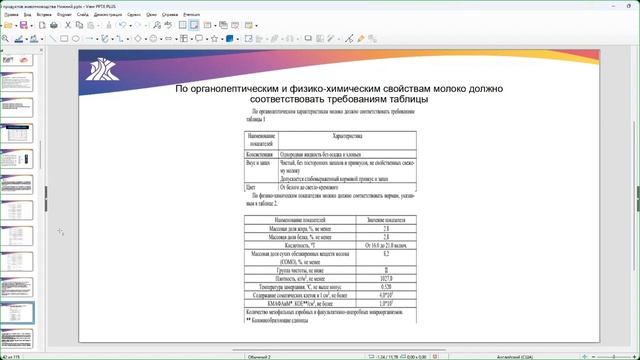This screenshot has height=360, width=640.
Task: Click the horizontal scrollbar below the slide
Action: coord(339,350)
